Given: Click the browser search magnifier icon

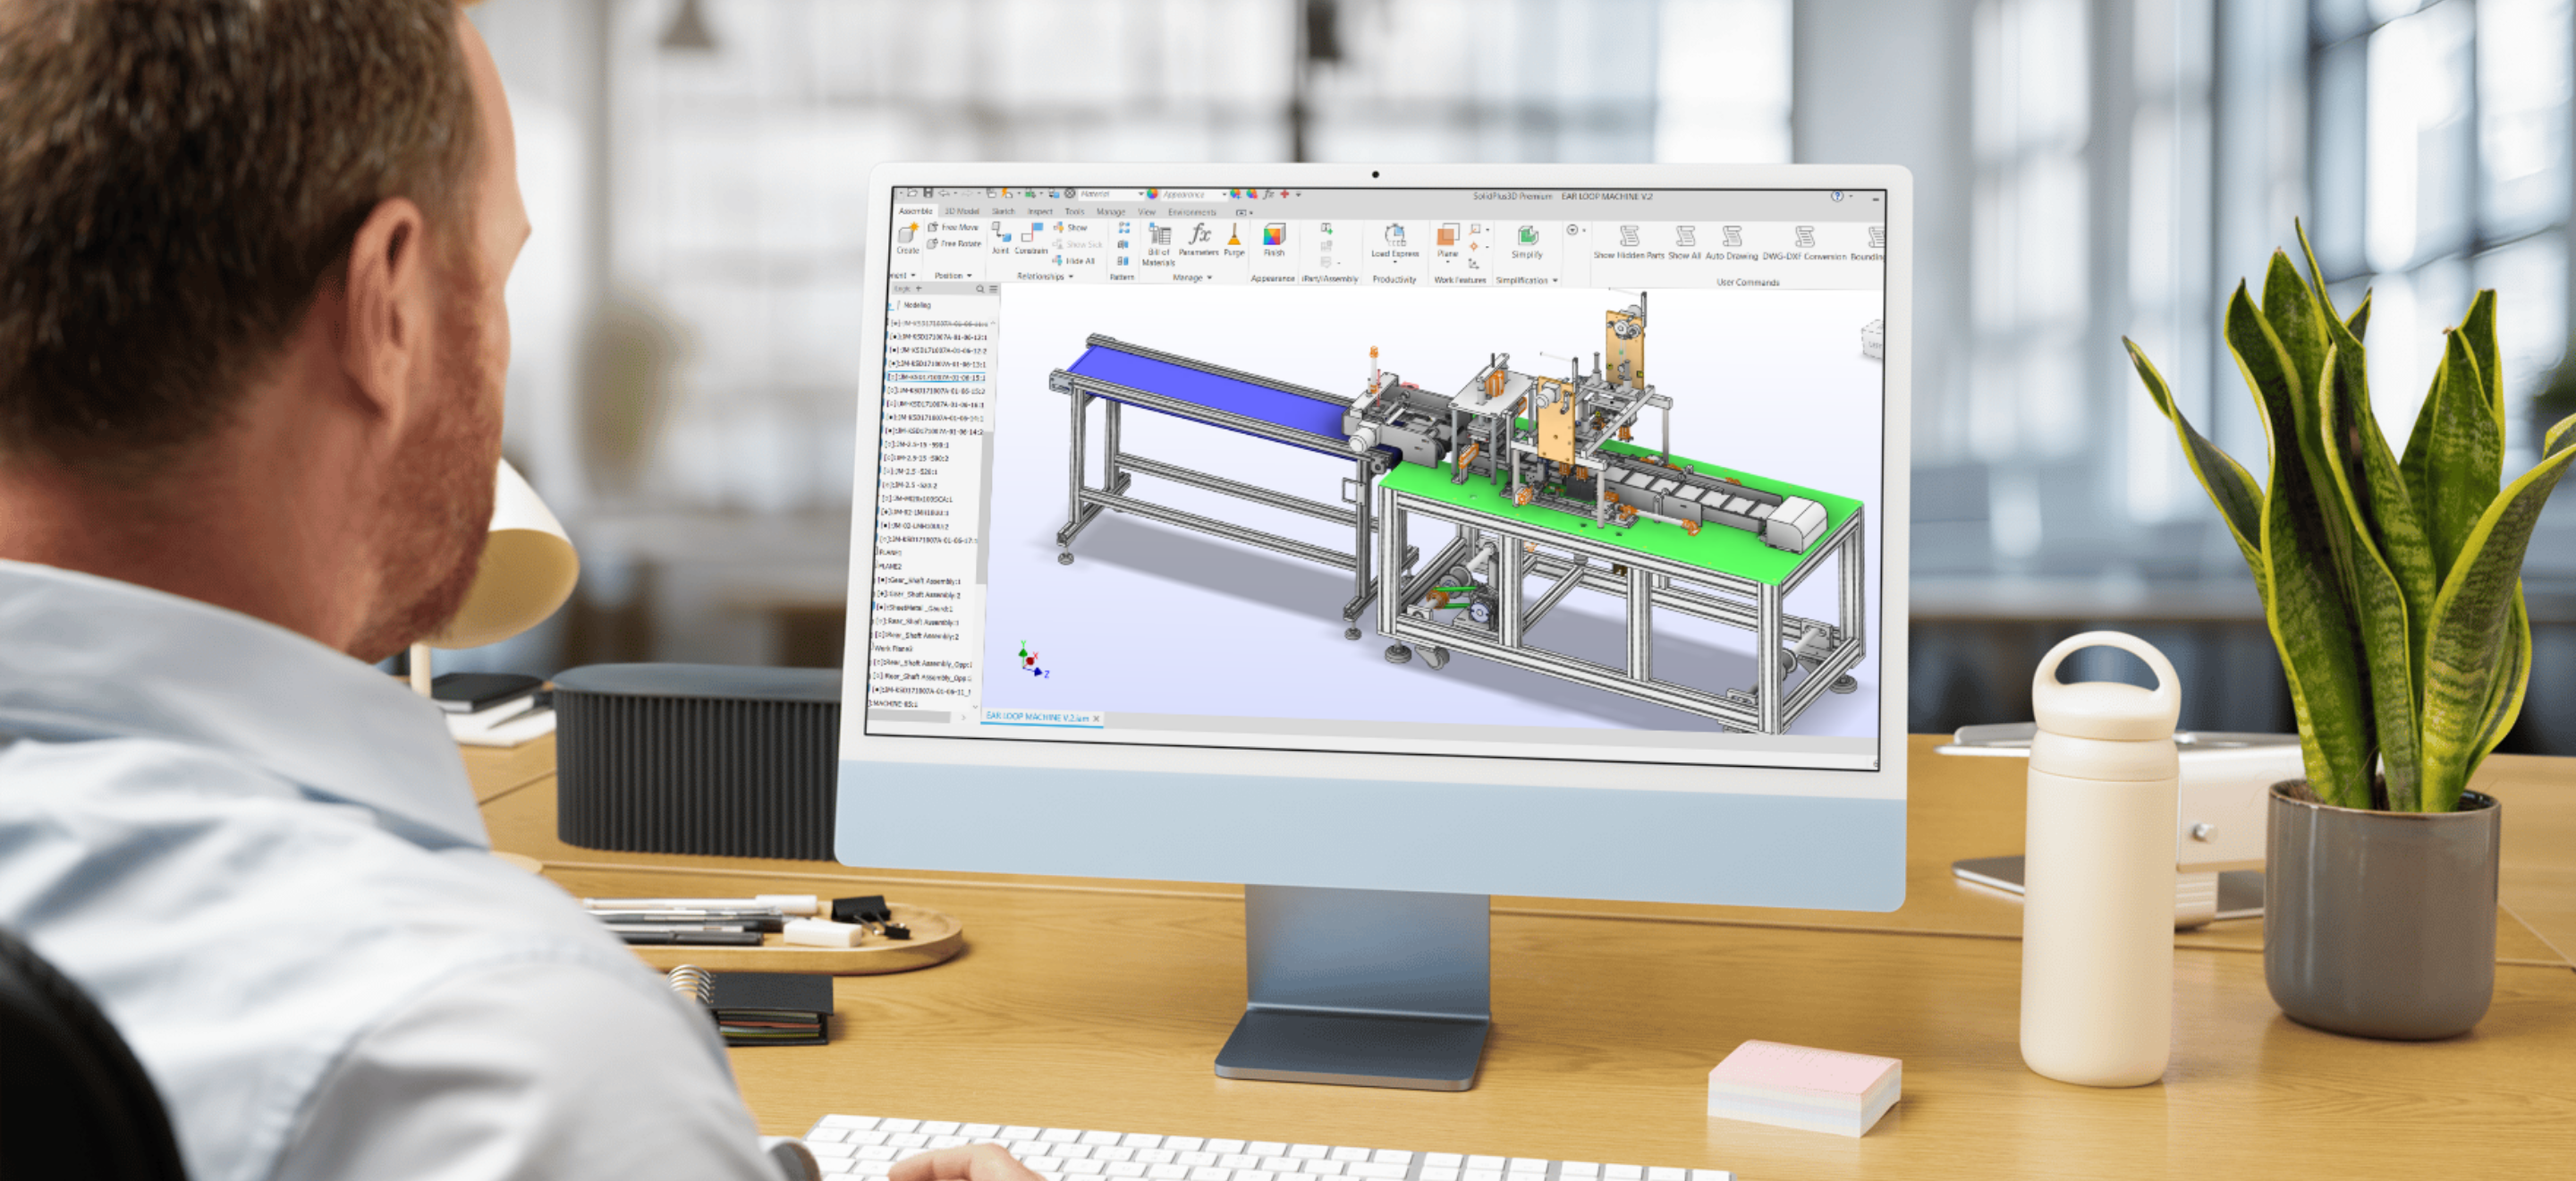Looking at the screenshot, I should (980, 289).
